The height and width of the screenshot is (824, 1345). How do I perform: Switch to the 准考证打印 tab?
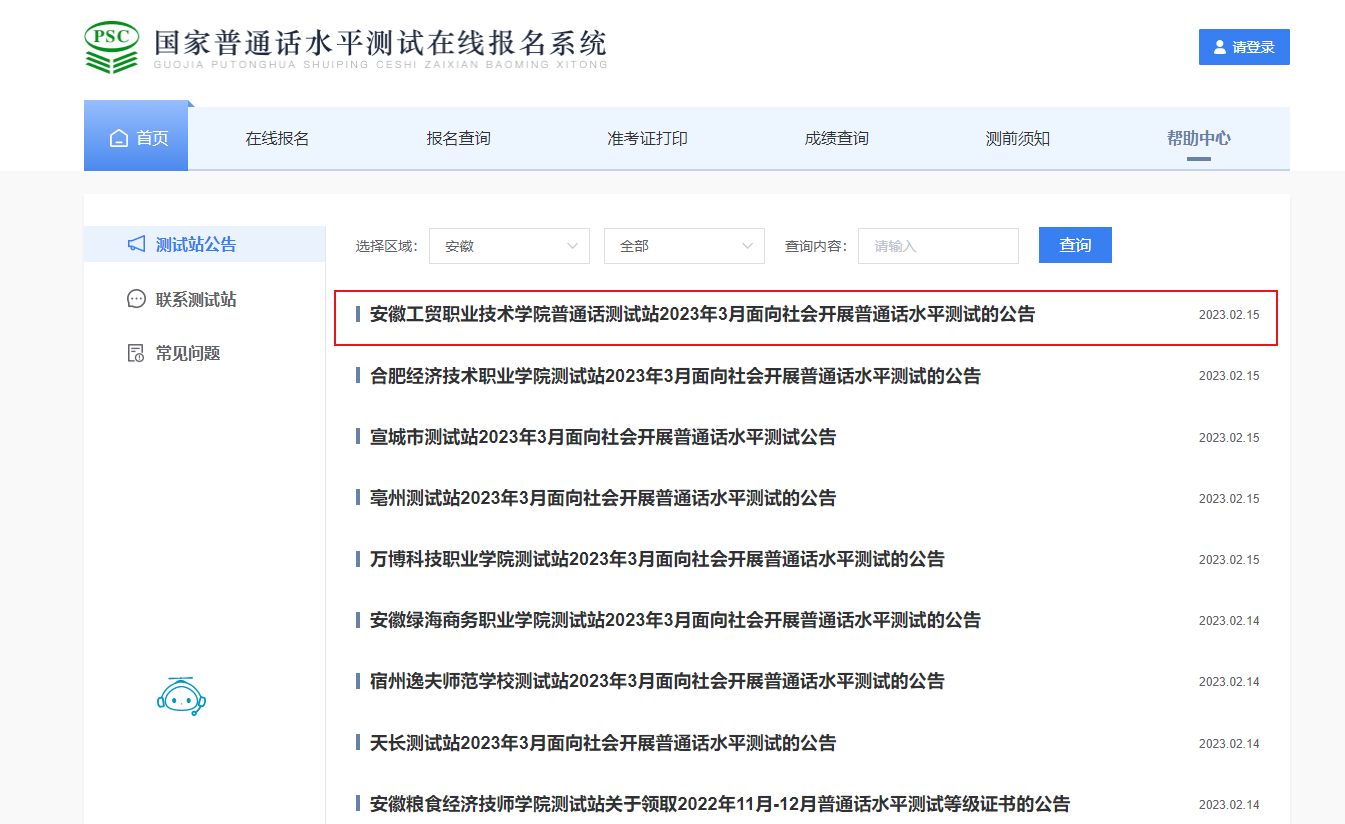point(647,139)
